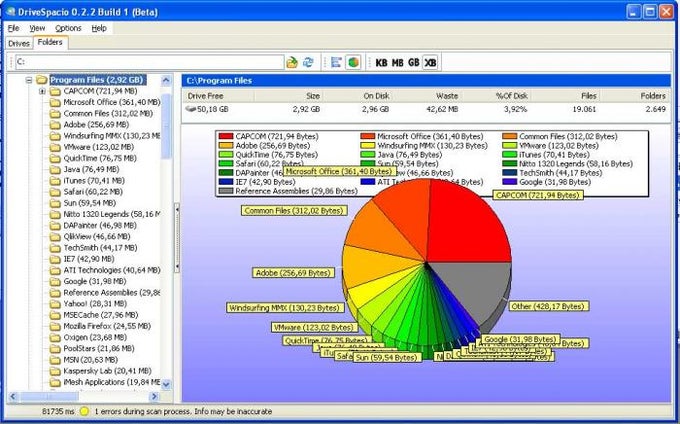Select the CAPCOM (721,94 MB) folder
680x424 pixels.
(100, 91)
